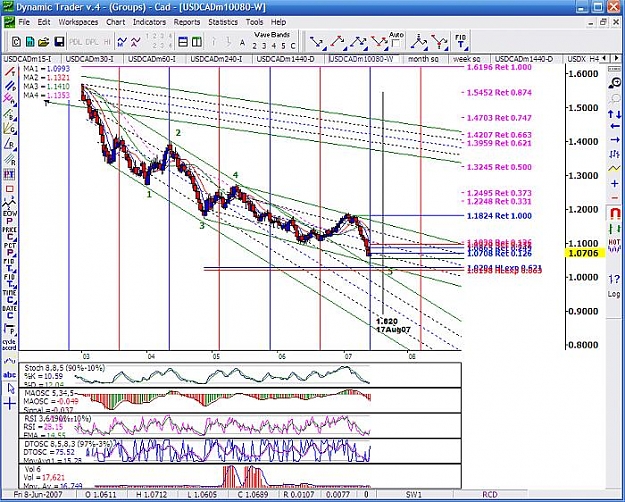Click the blue document icon next to circled C
The width and height of the screenshot is (625, 502).
pyautogui.click(x=30, y=41)
